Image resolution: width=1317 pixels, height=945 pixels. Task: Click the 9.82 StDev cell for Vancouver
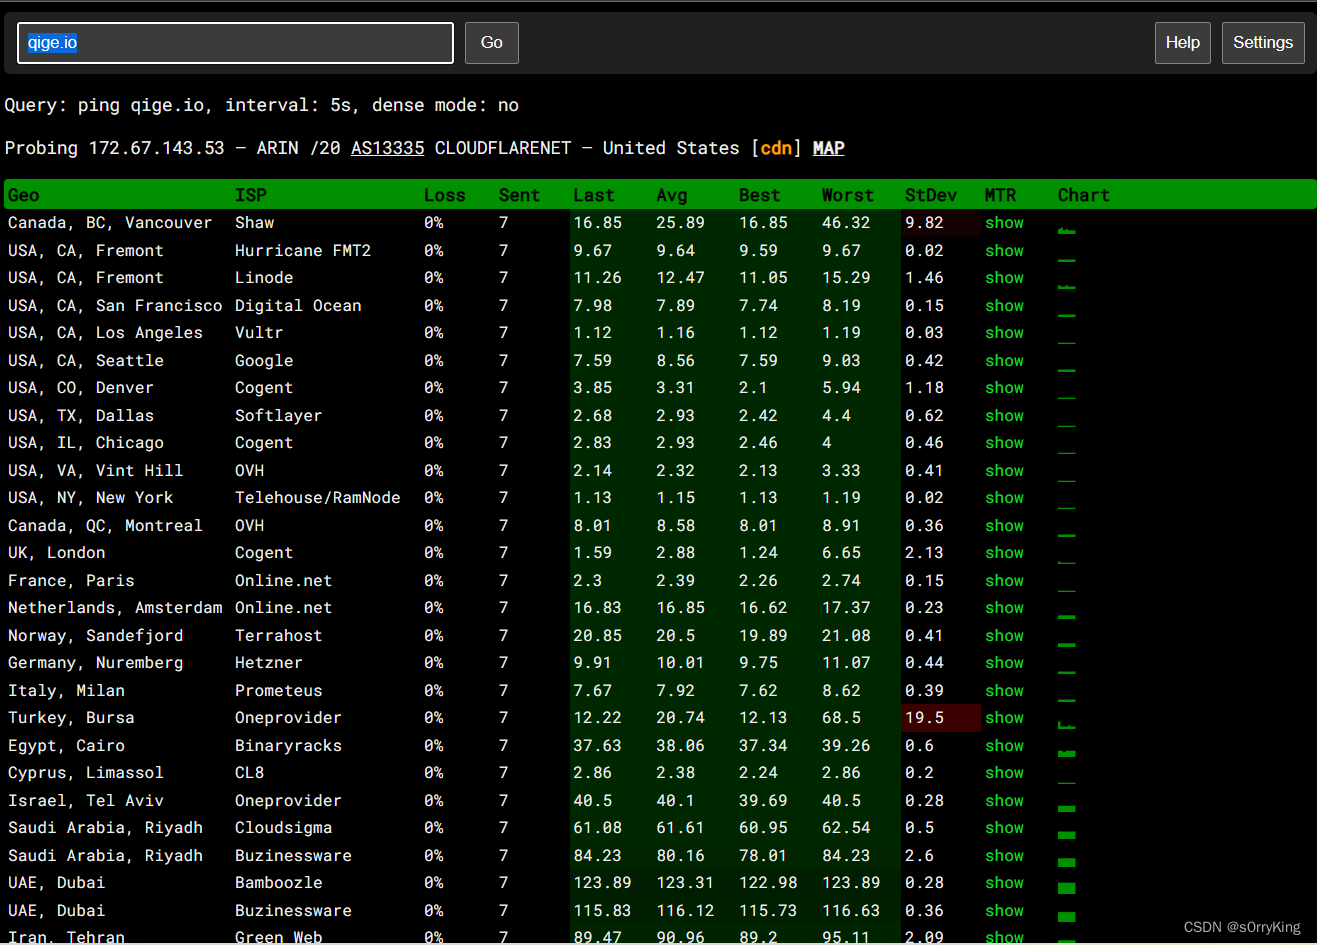click(x=940, y=223)
